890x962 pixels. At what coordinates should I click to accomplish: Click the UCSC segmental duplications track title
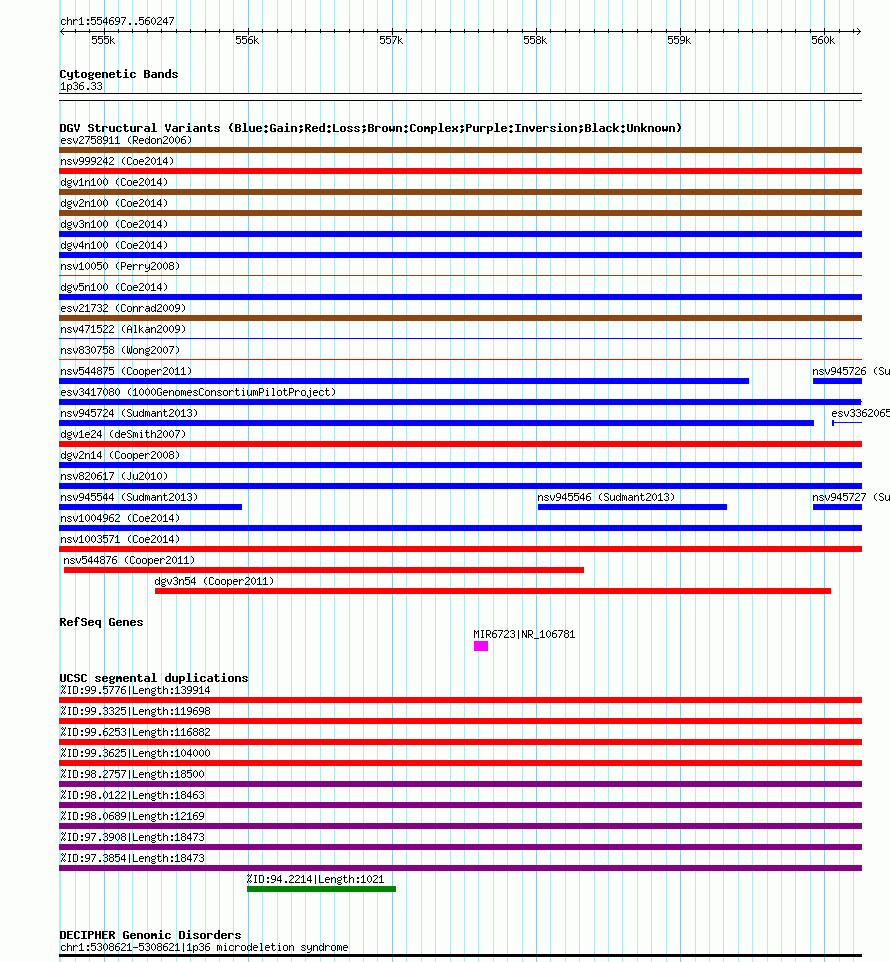click(x=154, y=678)
